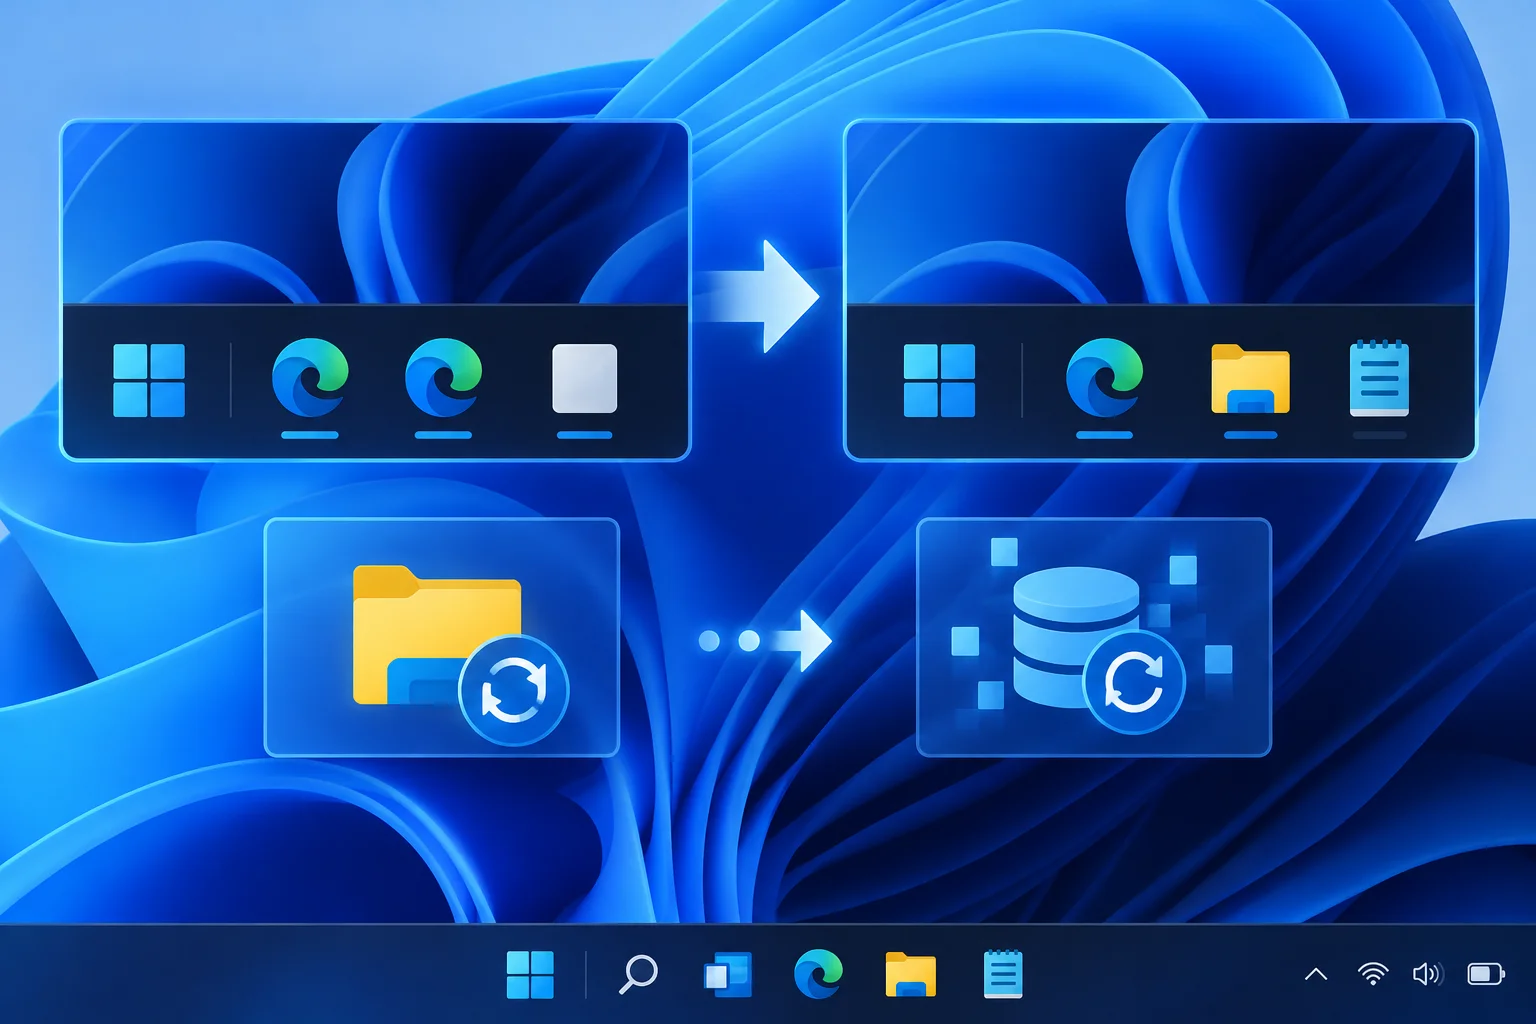This screenshot has height=1024, width=1536.
Task: Click the volume speaker tray icon
Action: coord(1427,974)
